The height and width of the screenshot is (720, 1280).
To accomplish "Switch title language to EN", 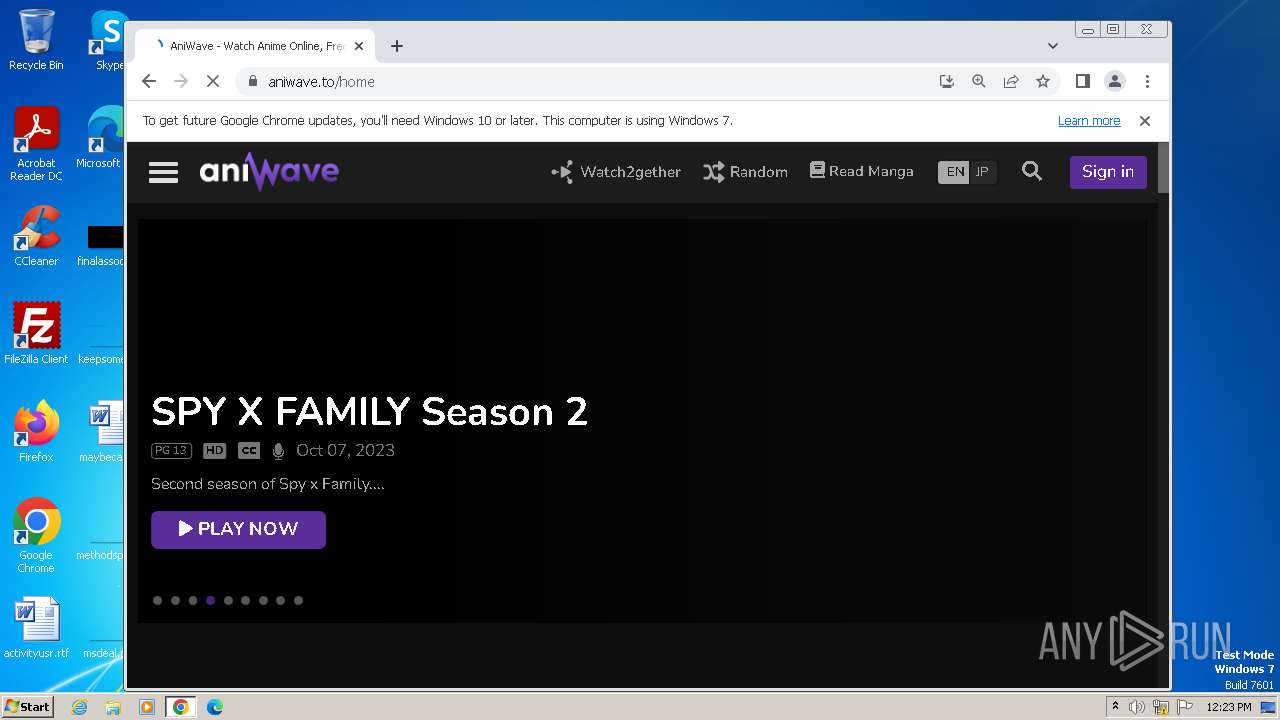I will (x=955, y=172).
